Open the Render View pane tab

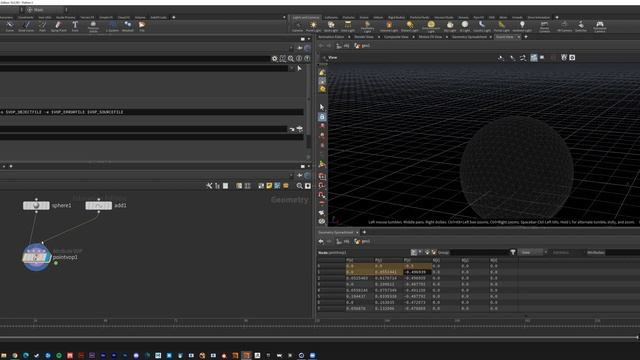tap(364, 37)
